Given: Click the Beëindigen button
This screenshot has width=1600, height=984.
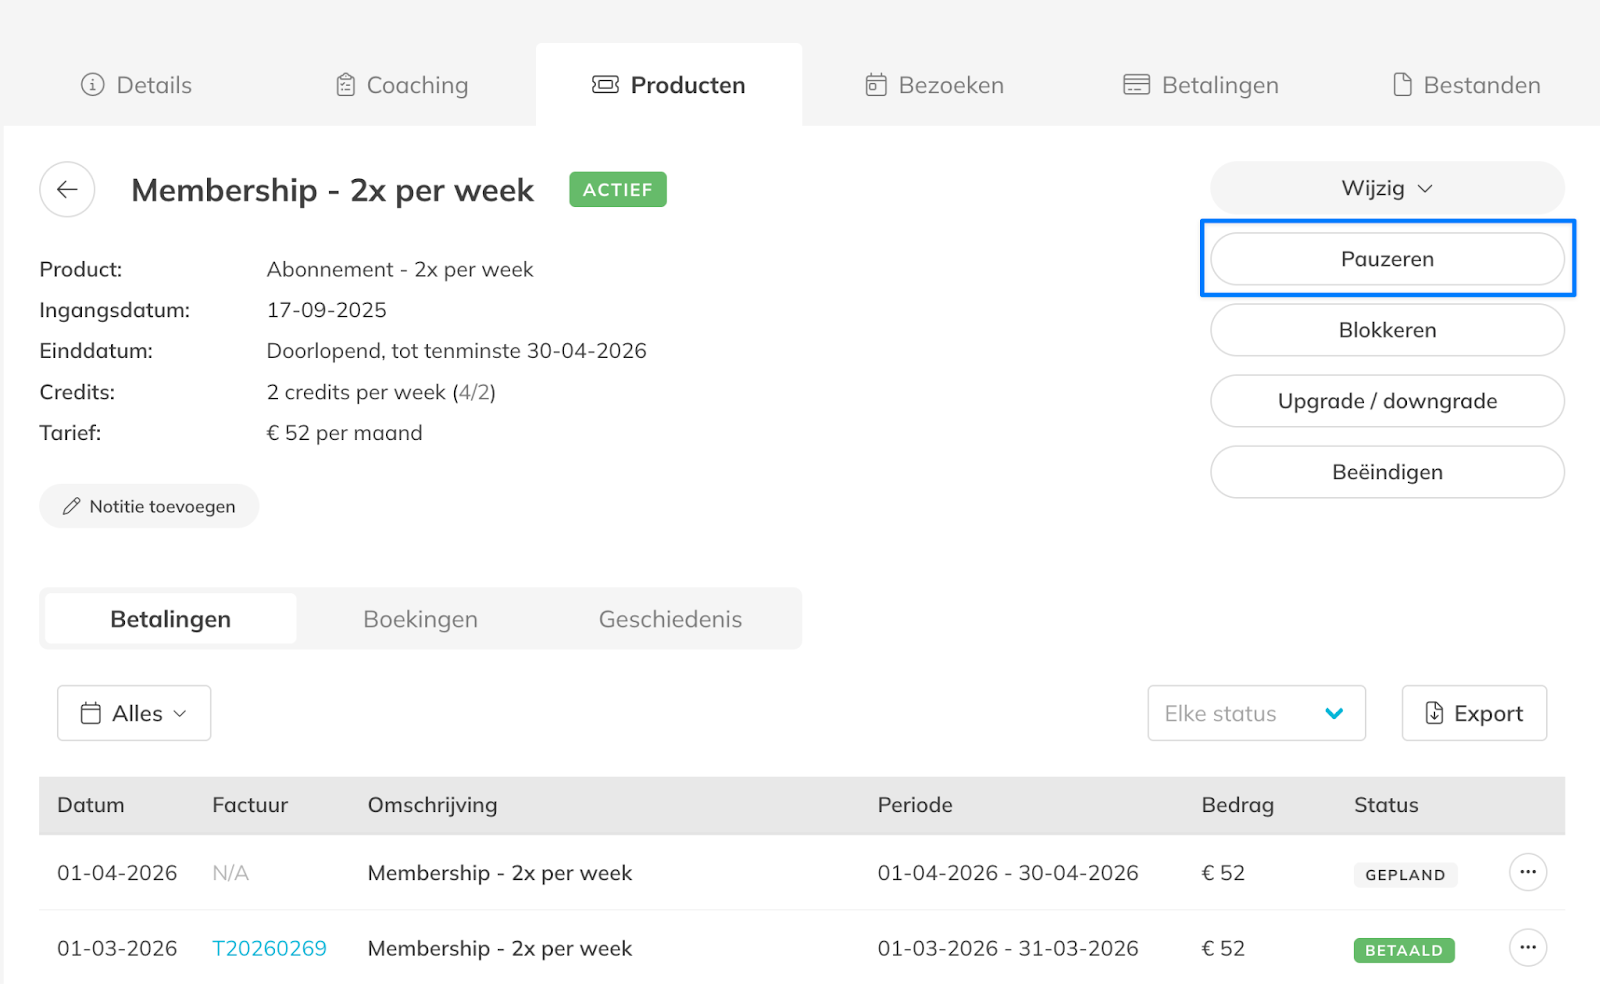Looking at the screenshot, I should [1387, 472].
